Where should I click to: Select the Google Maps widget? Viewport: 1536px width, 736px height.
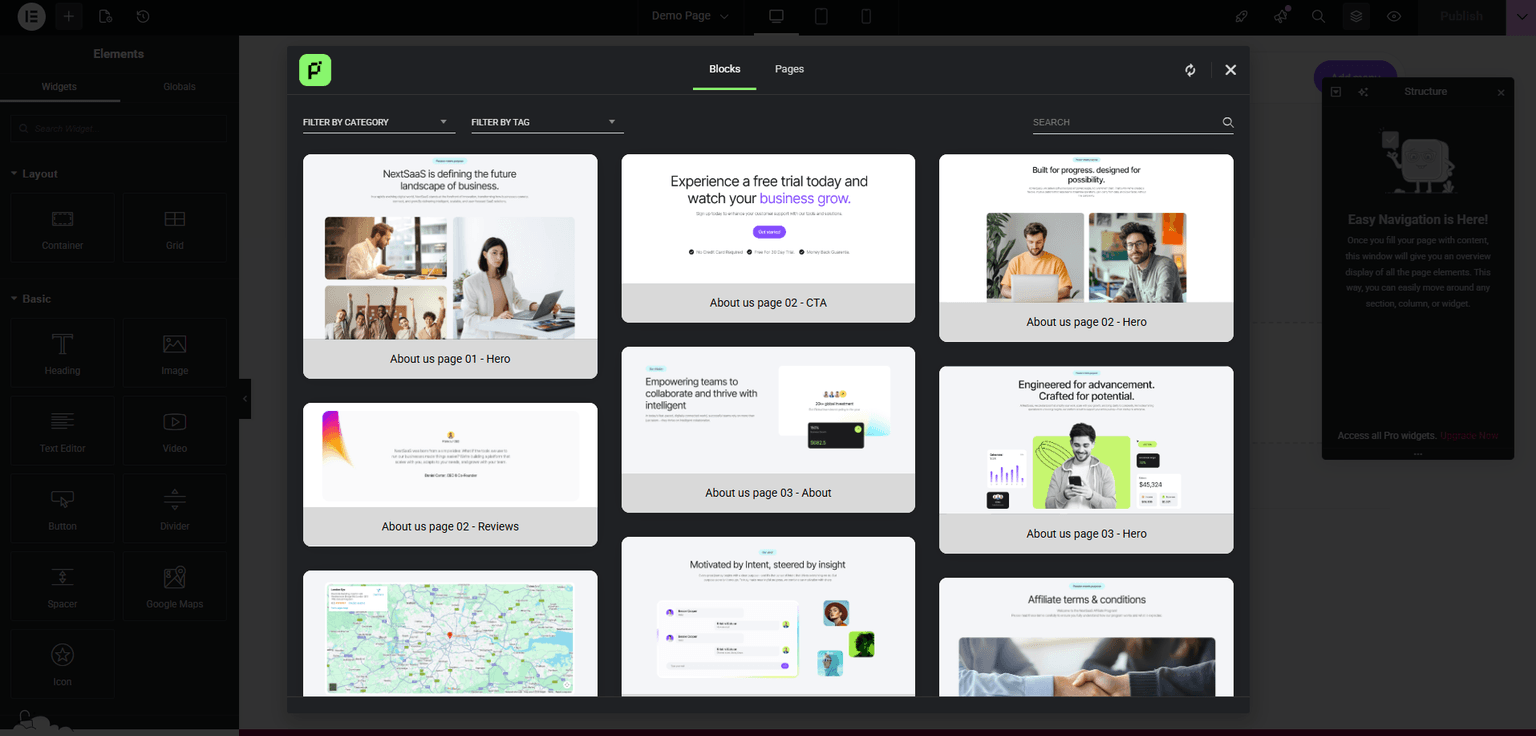pos(174,586)
